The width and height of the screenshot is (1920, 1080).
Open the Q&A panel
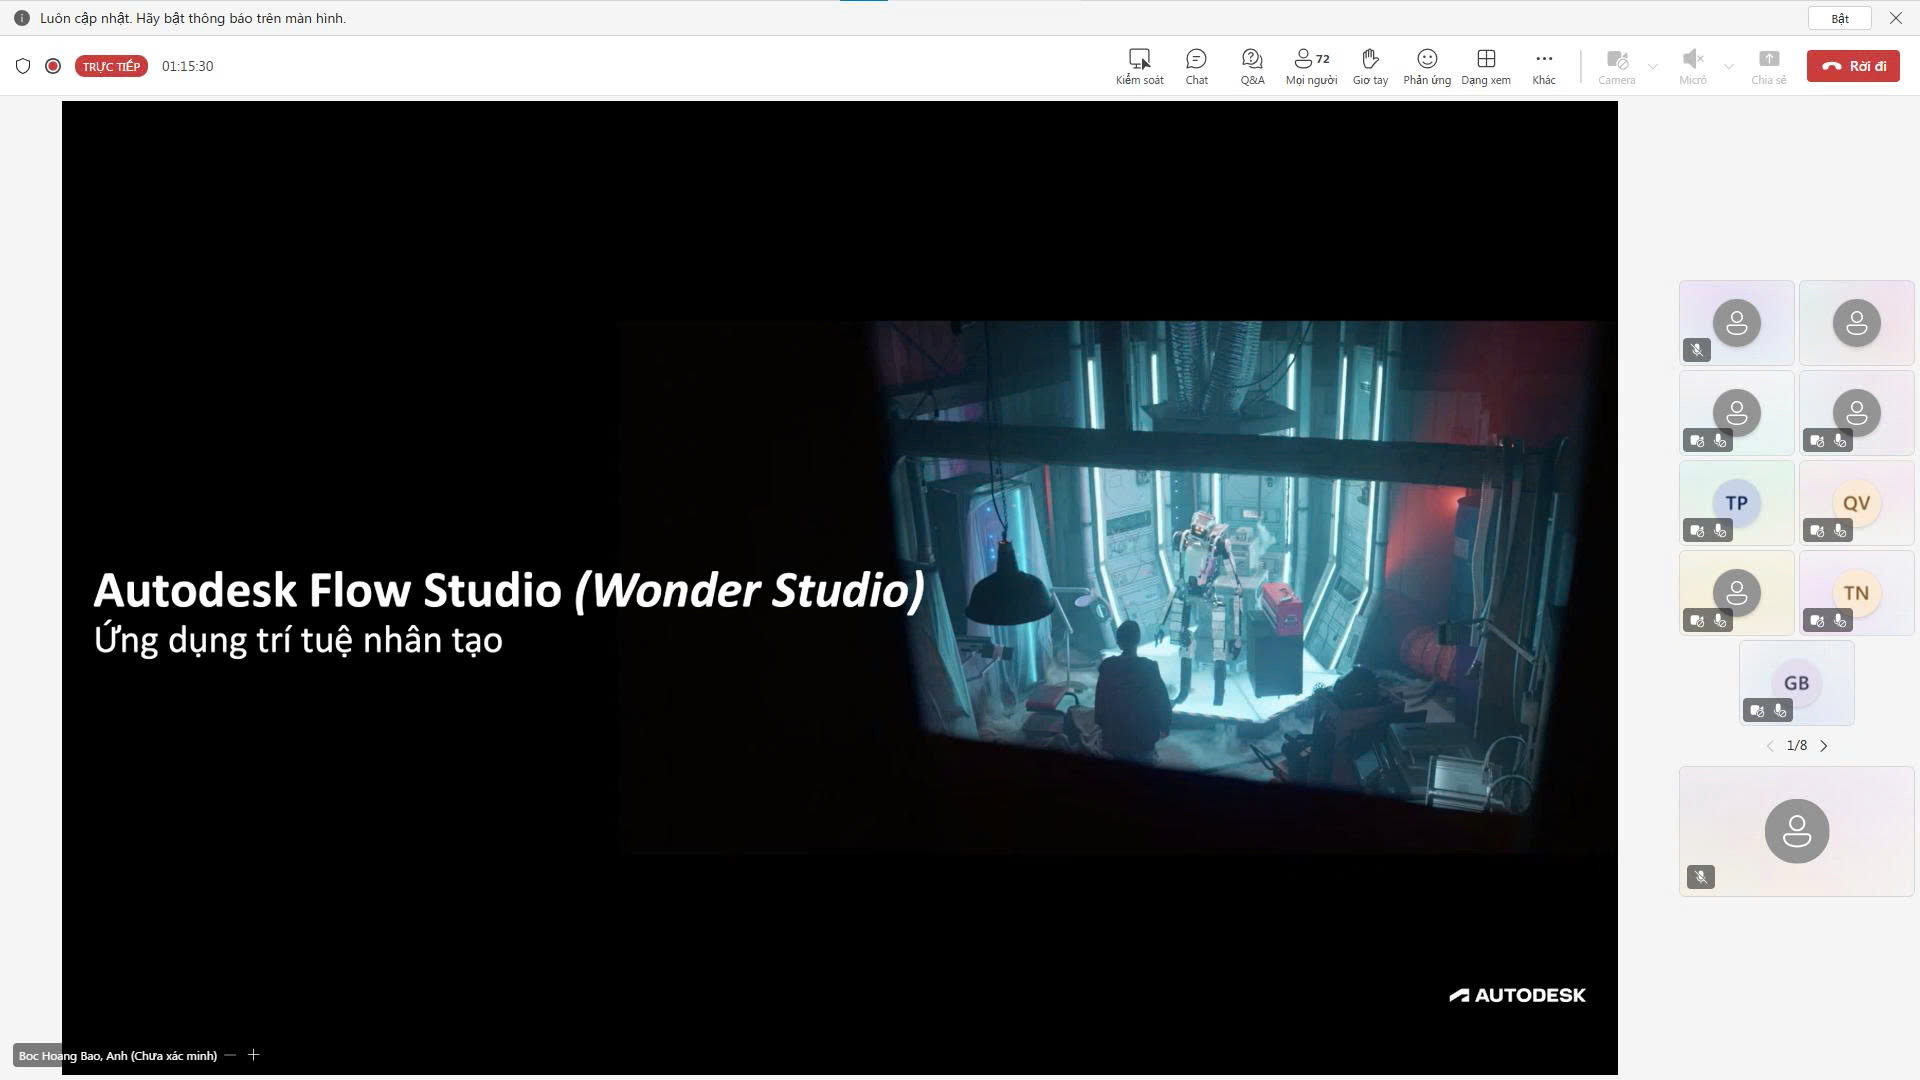point(1252,66)
